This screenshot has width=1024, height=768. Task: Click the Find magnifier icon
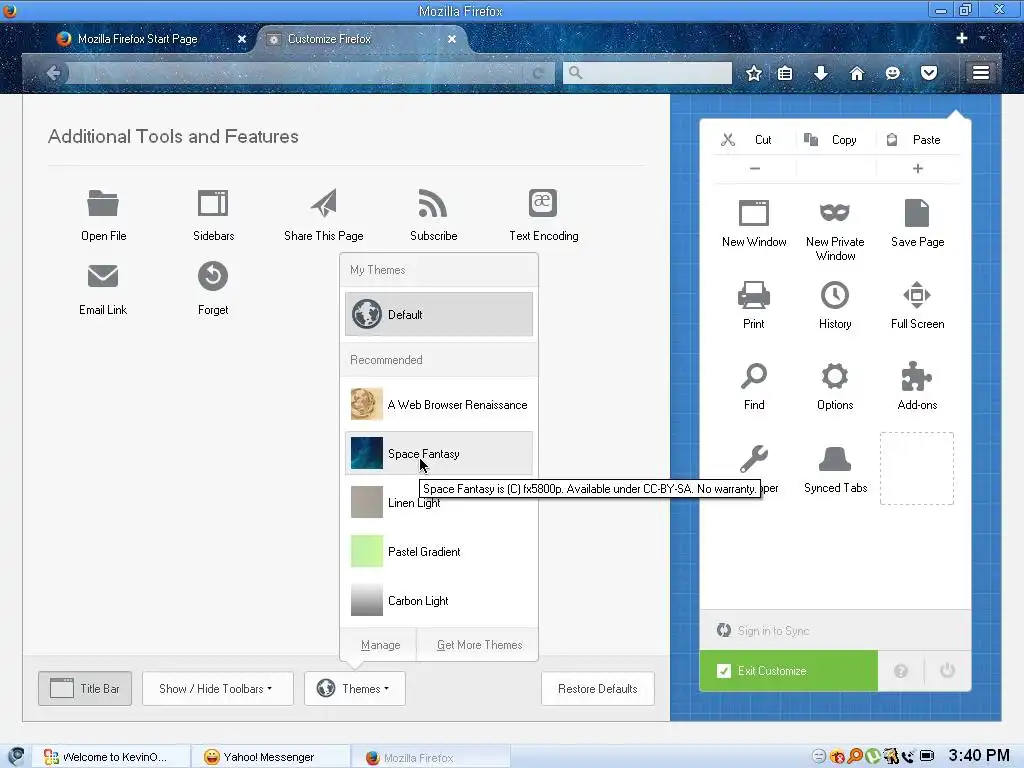(754, 376)
